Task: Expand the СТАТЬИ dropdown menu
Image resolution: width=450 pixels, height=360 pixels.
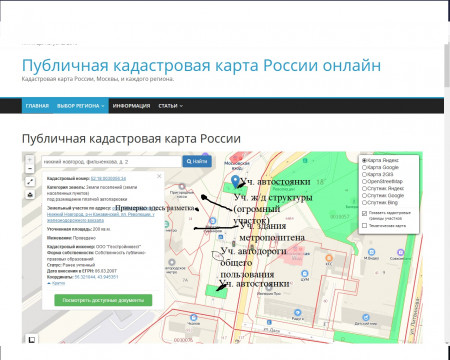Action: (170, 106)
